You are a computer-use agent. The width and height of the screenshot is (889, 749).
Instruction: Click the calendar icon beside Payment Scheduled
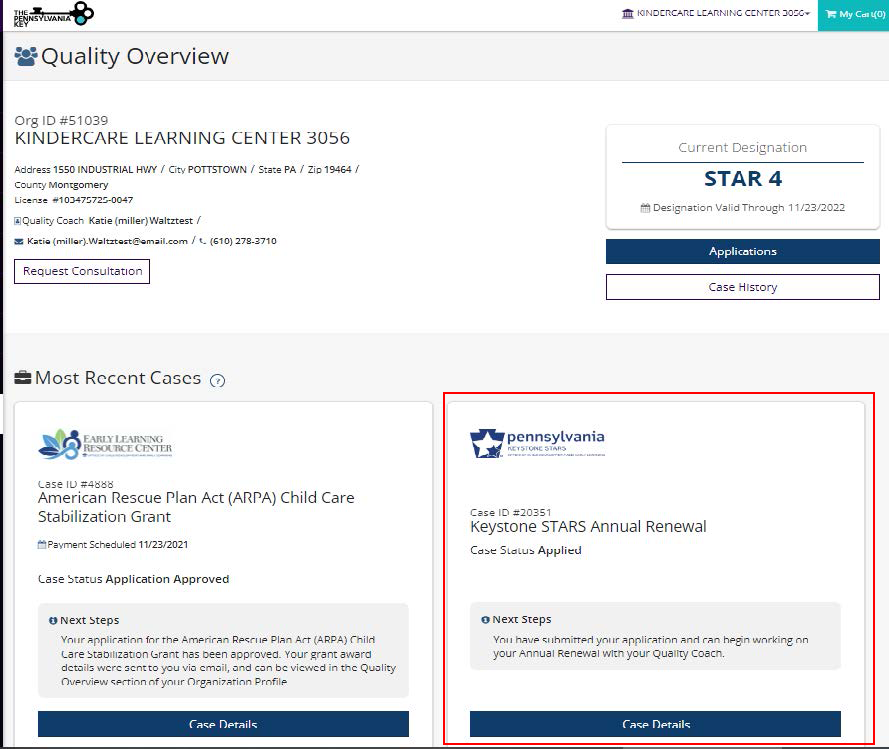(42, 545)
